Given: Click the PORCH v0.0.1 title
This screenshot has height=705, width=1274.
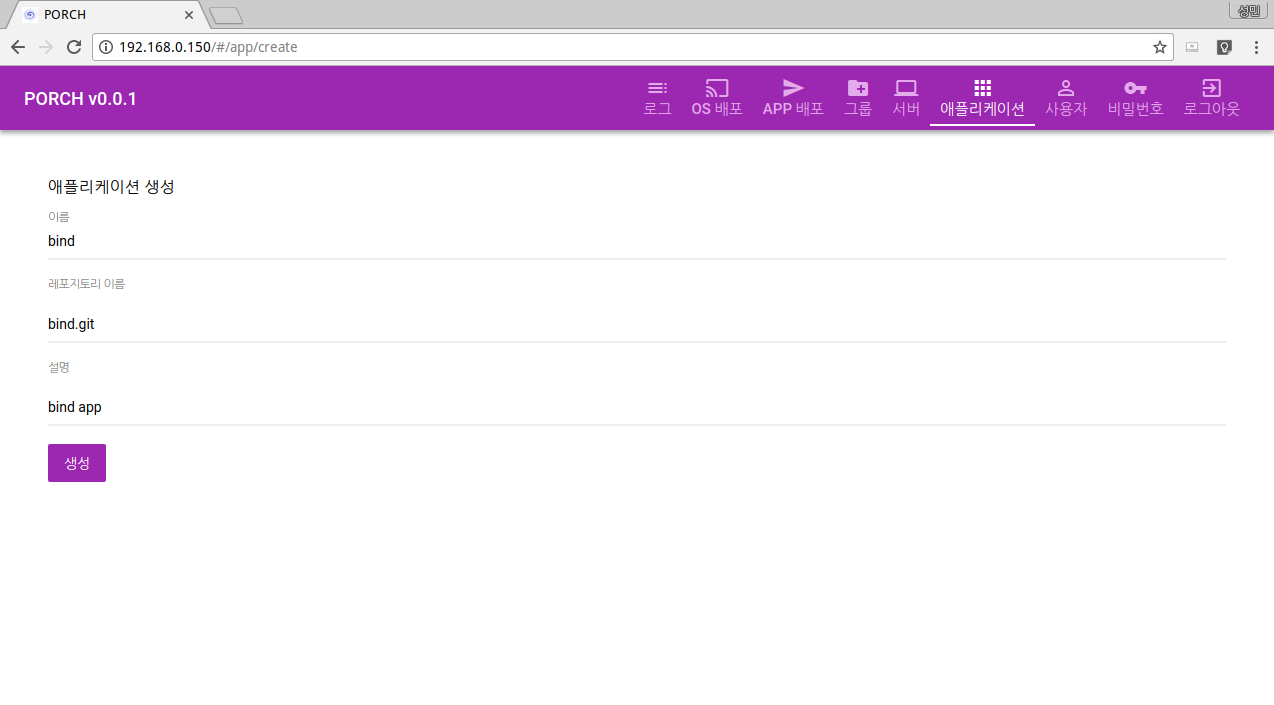Looking at the screenshot, I should pos(80,99).
